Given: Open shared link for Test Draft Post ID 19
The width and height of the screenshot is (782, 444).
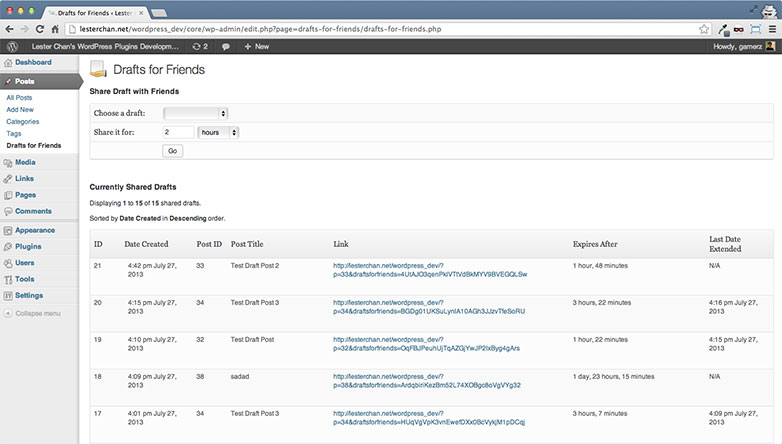Looking at the screenshot, I should click(426, 344).
